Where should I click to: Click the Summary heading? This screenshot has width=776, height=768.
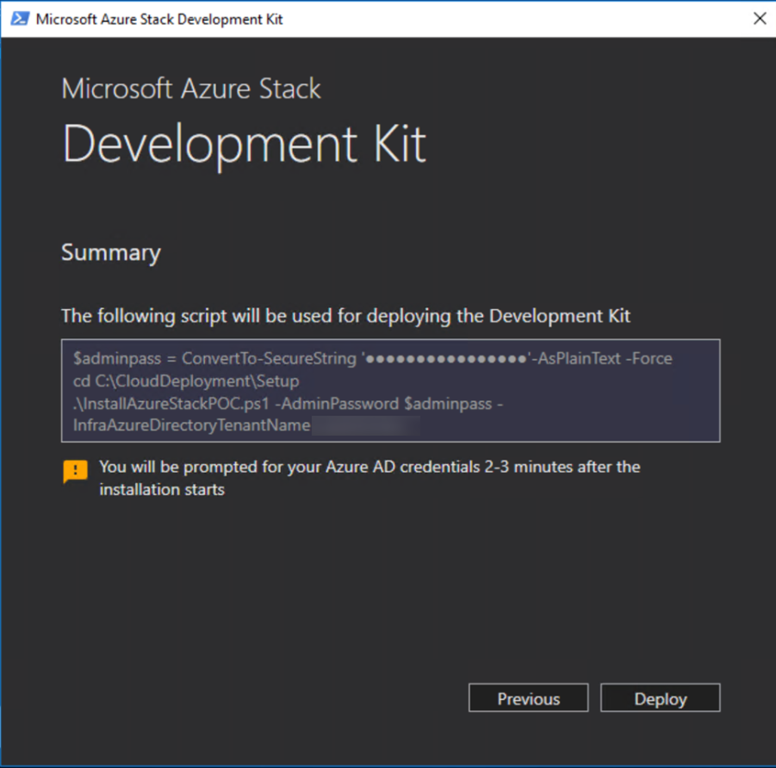(x=111, y=253)
